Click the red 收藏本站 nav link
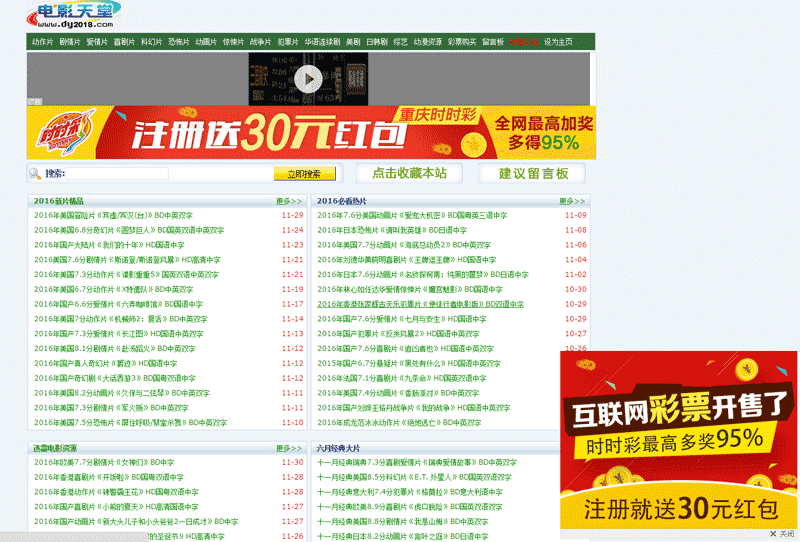Image resolution: width=800 pixels, height=542 pixels. (x=523, y=42)
